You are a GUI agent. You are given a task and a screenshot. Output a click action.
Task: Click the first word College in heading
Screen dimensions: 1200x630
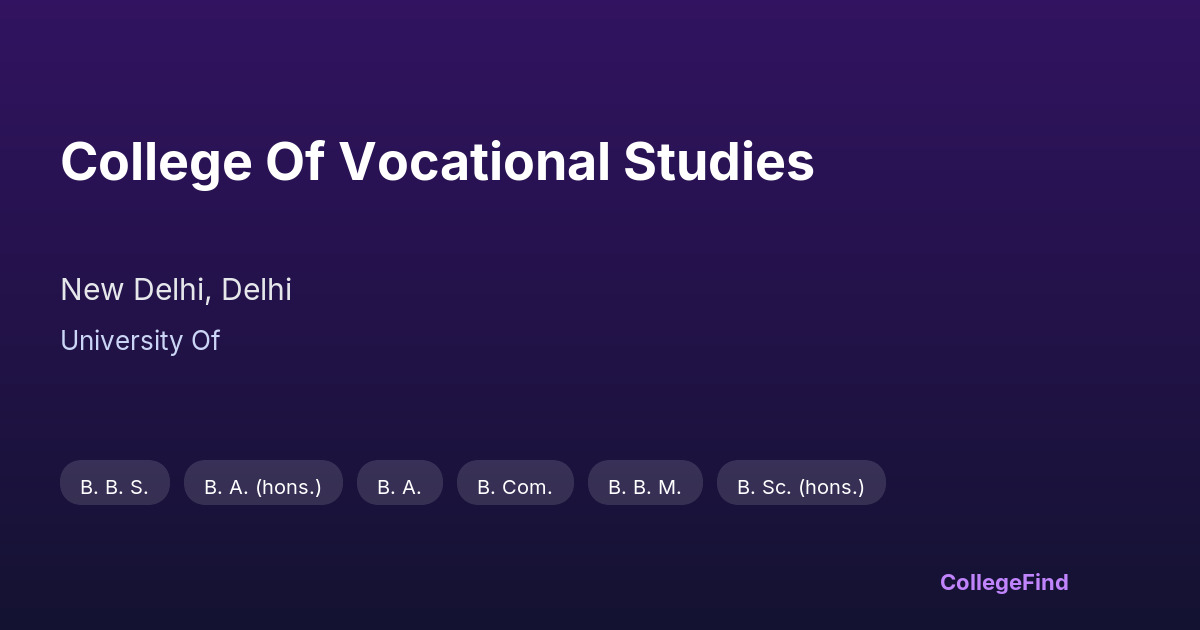(156, 162)
